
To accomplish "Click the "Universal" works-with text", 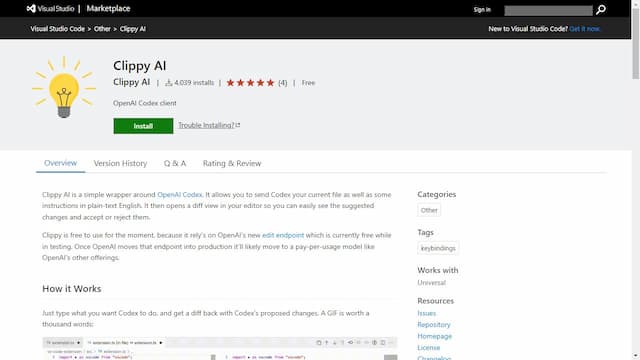I will click(x=431, y=282).
